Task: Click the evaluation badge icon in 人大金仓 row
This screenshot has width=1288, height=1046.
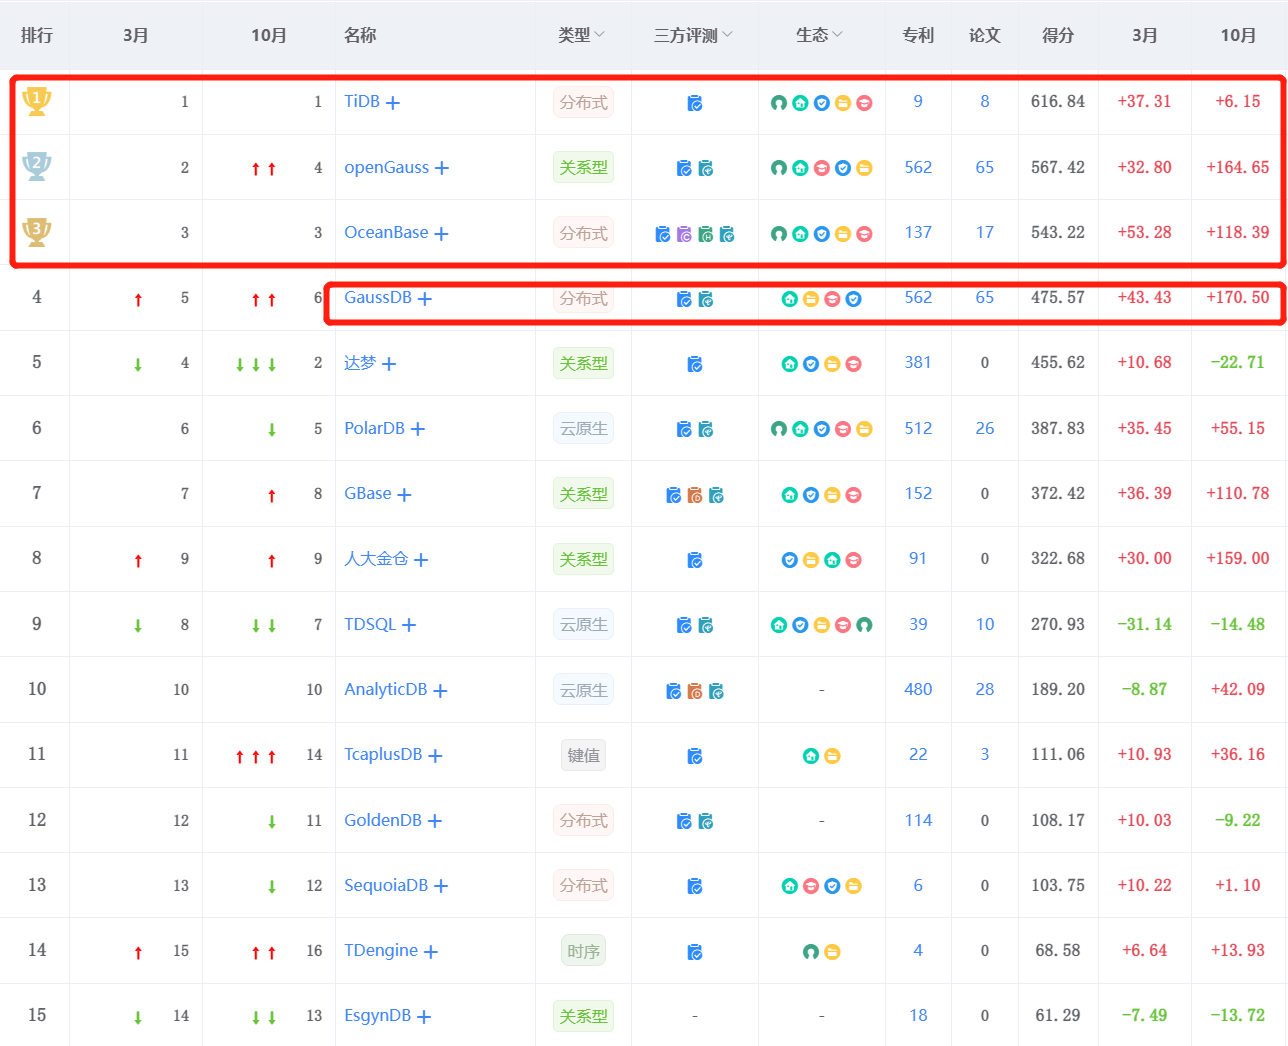Action: [695, 560]
